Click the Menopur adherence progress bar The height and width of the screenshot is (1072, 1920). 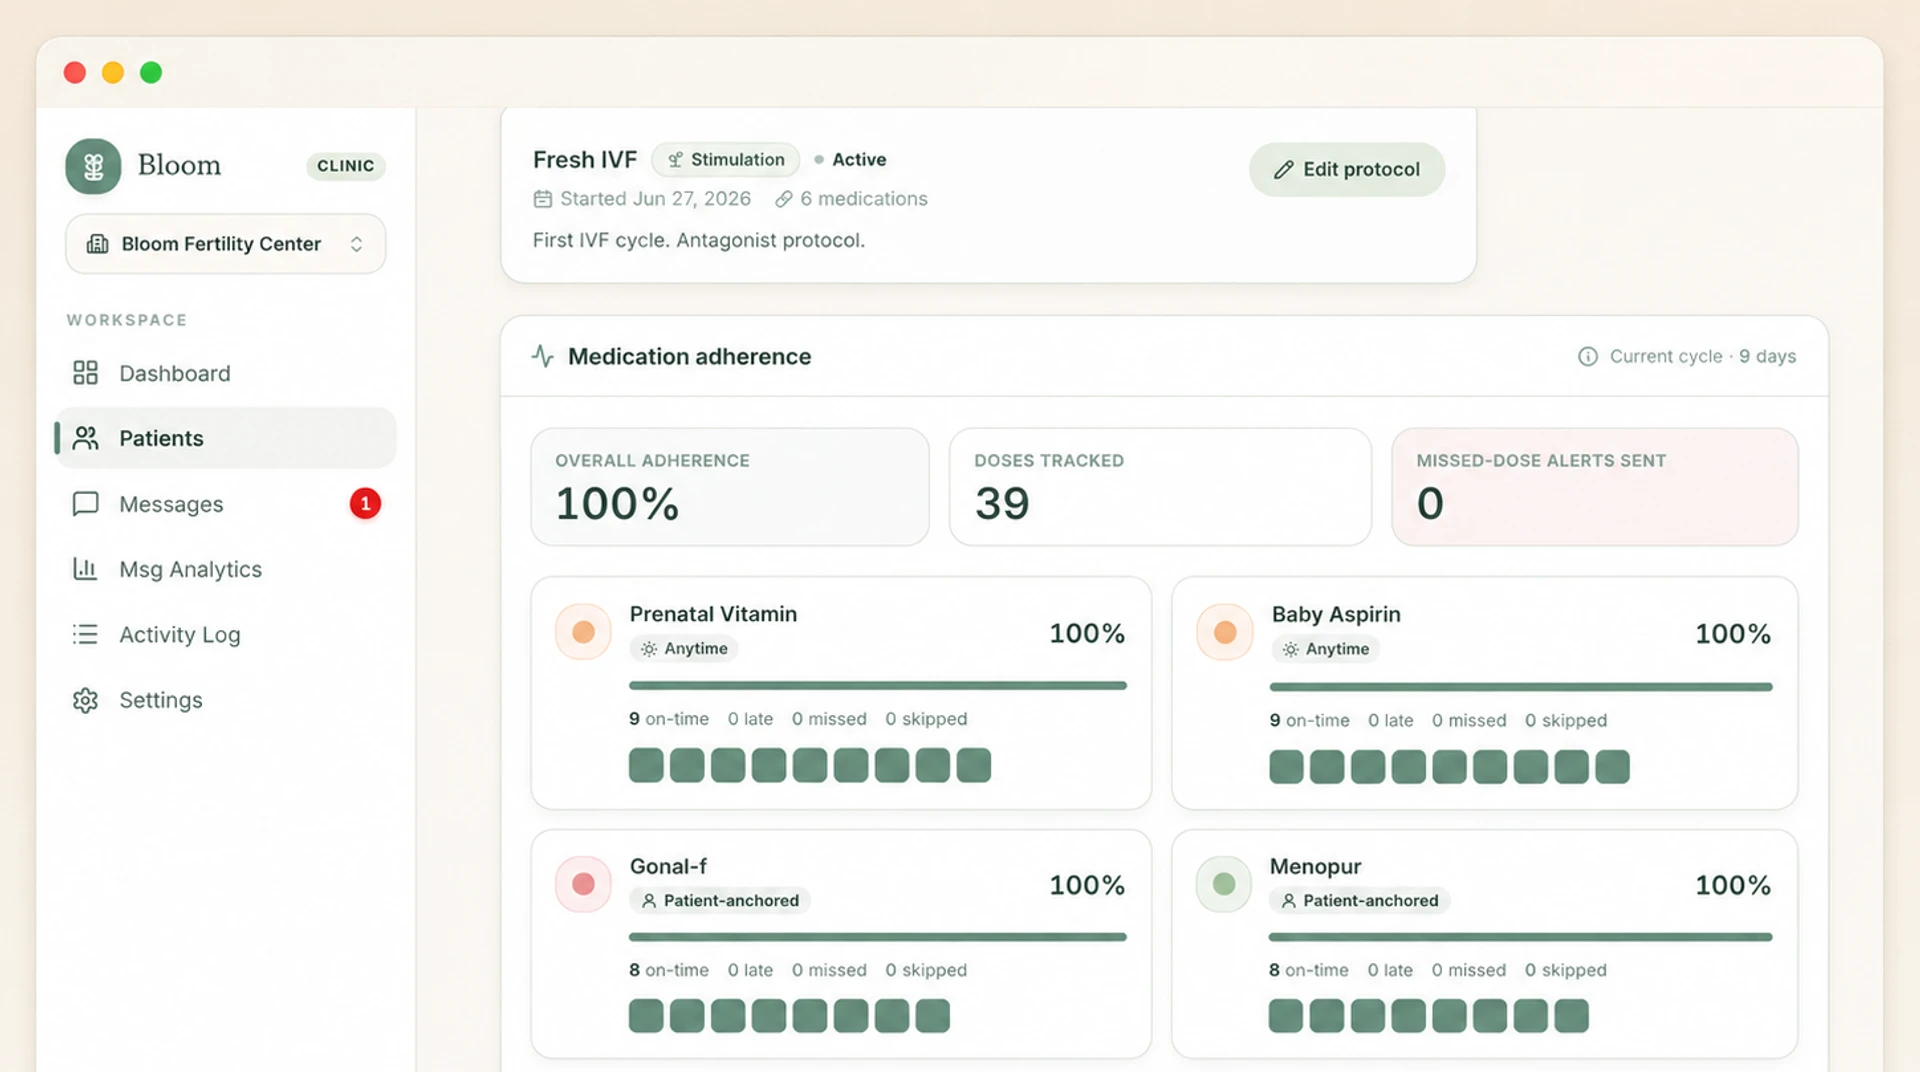tap(1521, 937)
